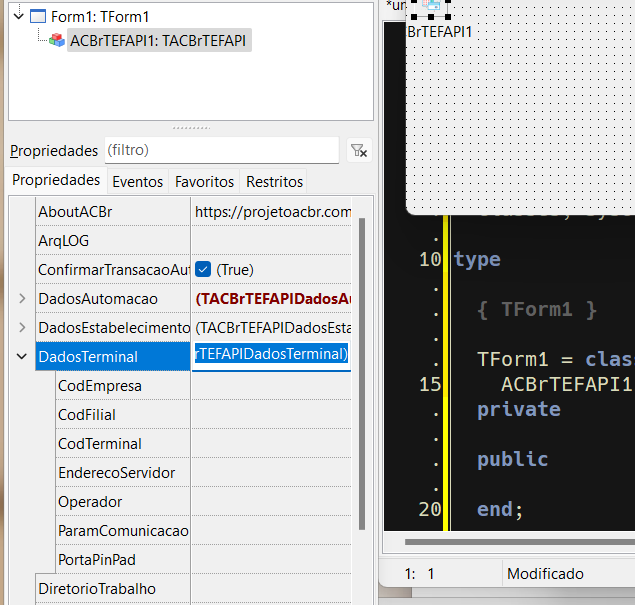Collapse the DadosTerminal property

tap(22, 356)
